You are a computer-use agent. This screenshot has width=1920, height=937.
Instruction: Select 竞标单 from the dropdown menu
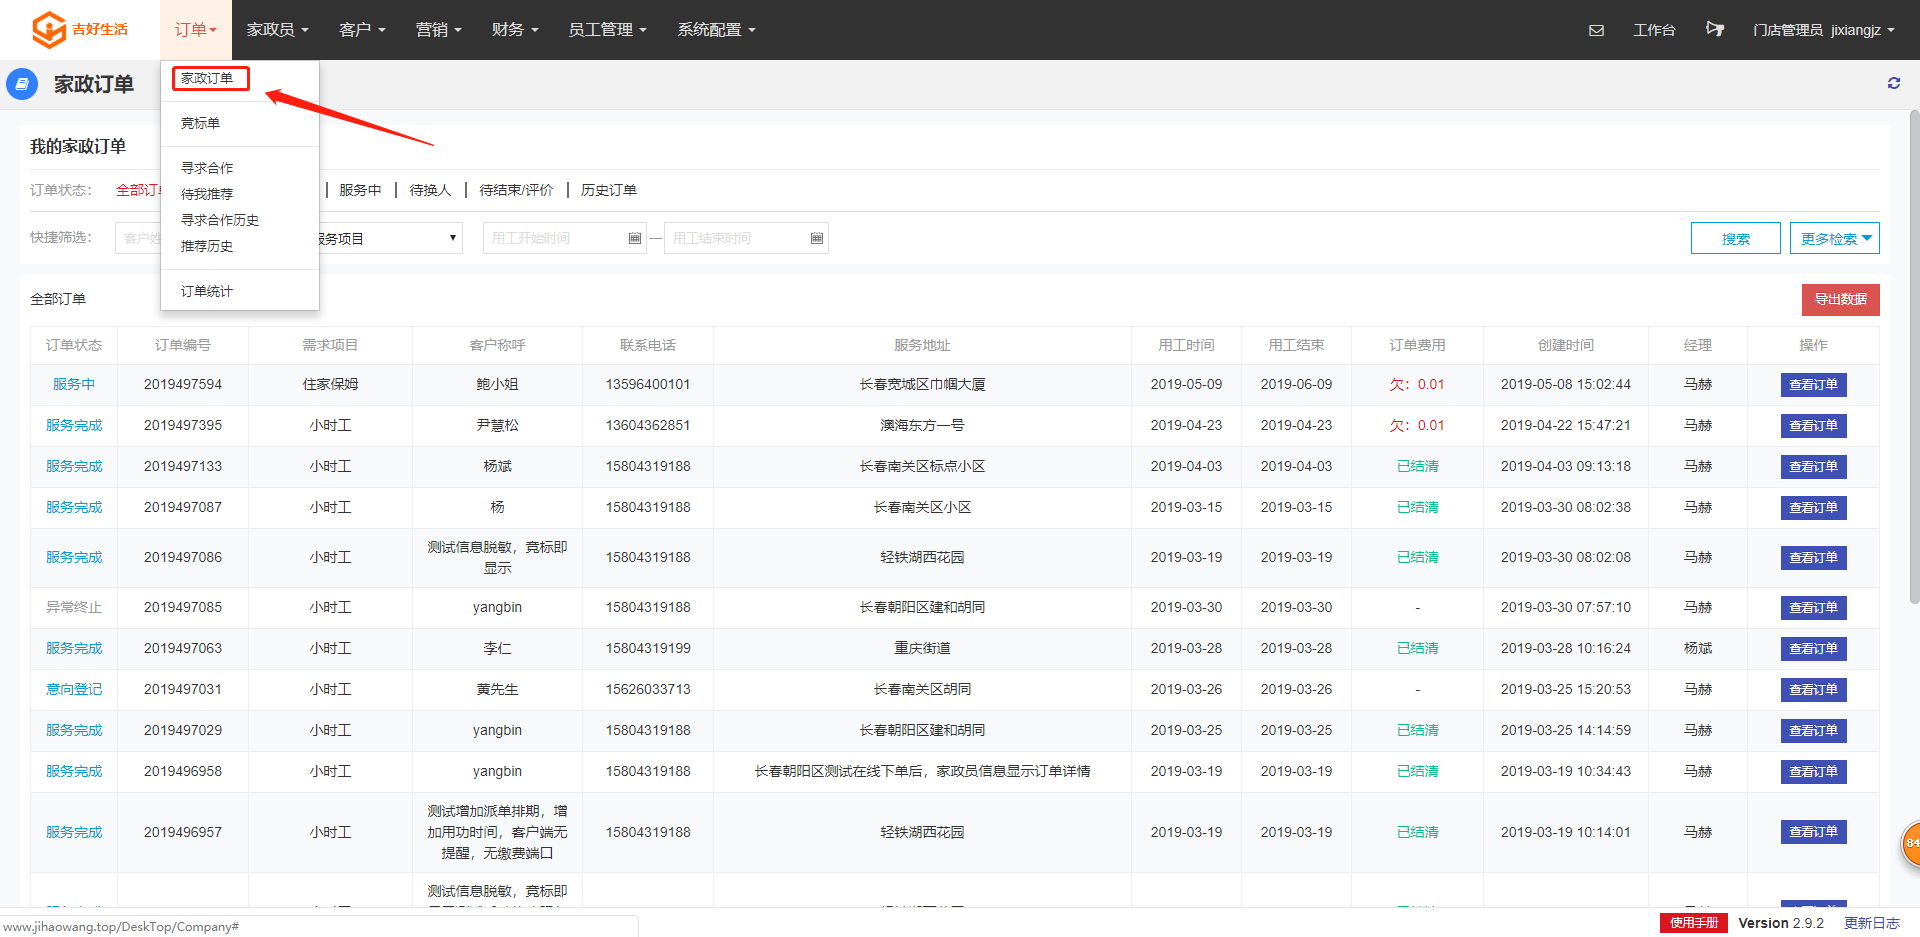[200, 123]
